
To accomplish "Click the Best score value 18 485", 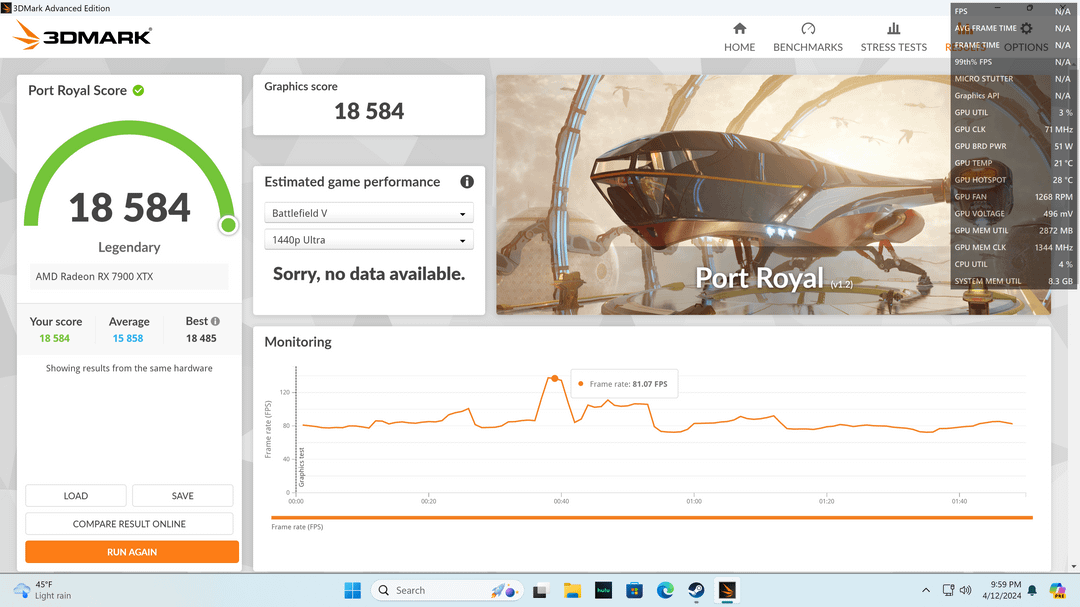I will coord(201,338).
